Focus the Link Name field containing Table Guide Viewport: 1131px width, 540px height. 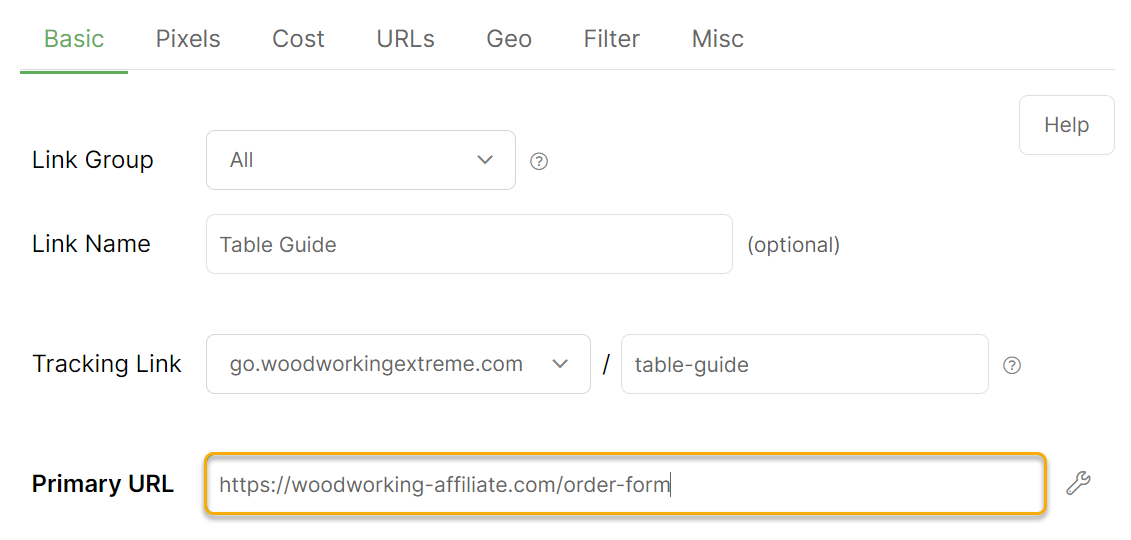click(x=468, y=244)
